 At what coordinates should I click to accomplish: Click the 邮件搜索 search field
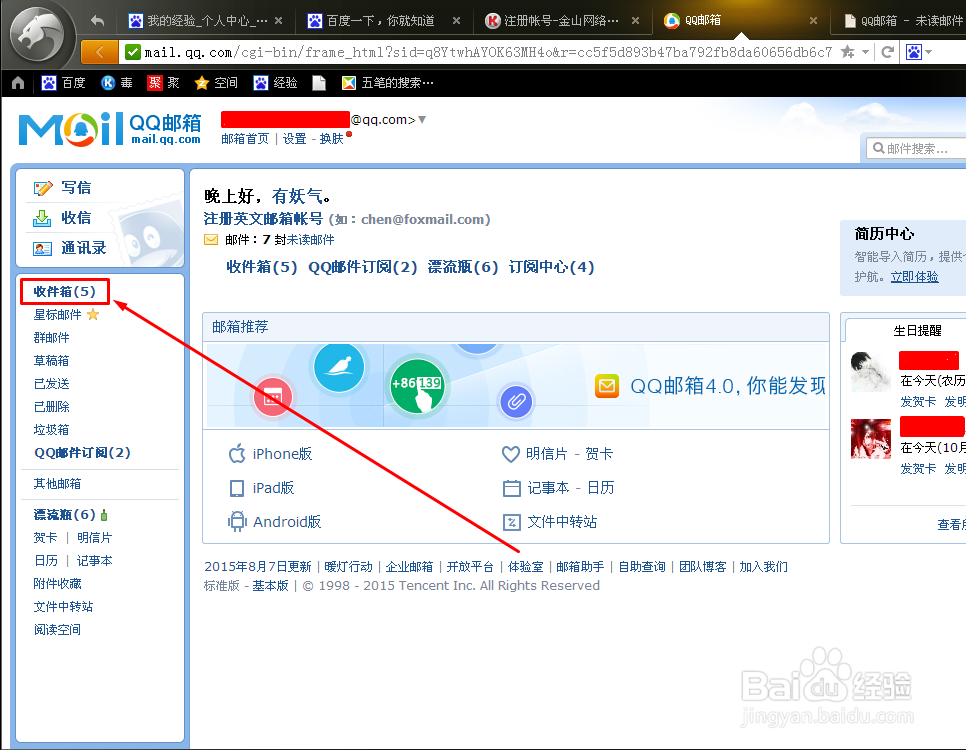(x=916, y=149)
